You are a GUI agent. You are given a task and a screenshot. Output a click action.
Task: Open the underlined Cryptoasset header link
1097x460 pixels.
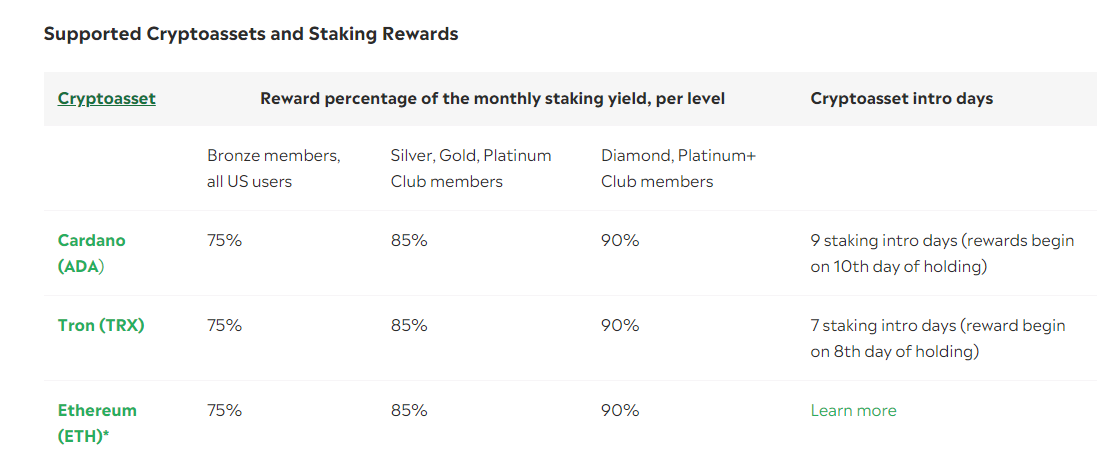coord(106,99)
